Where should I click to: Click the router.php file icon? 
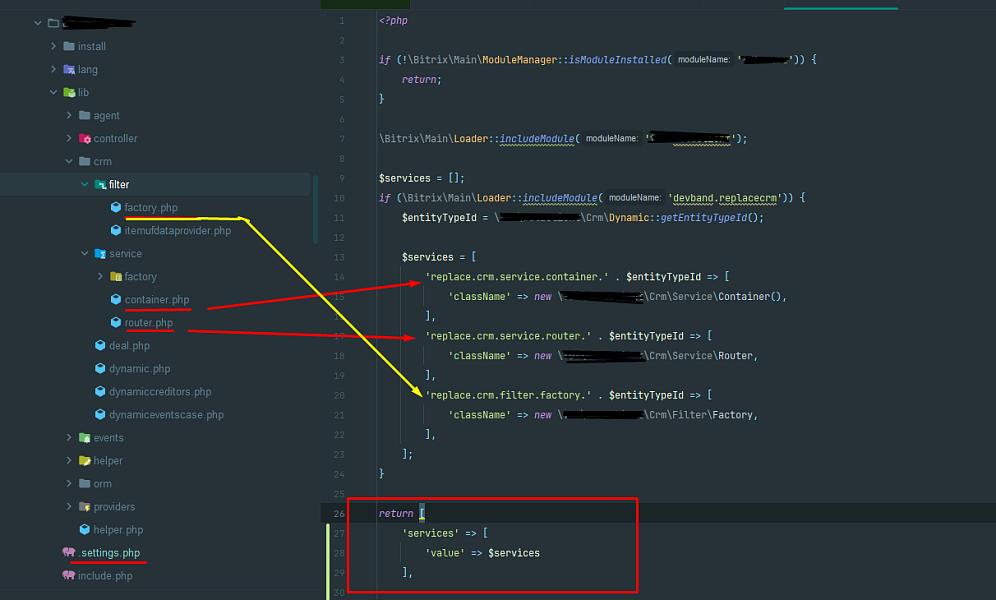115,322
